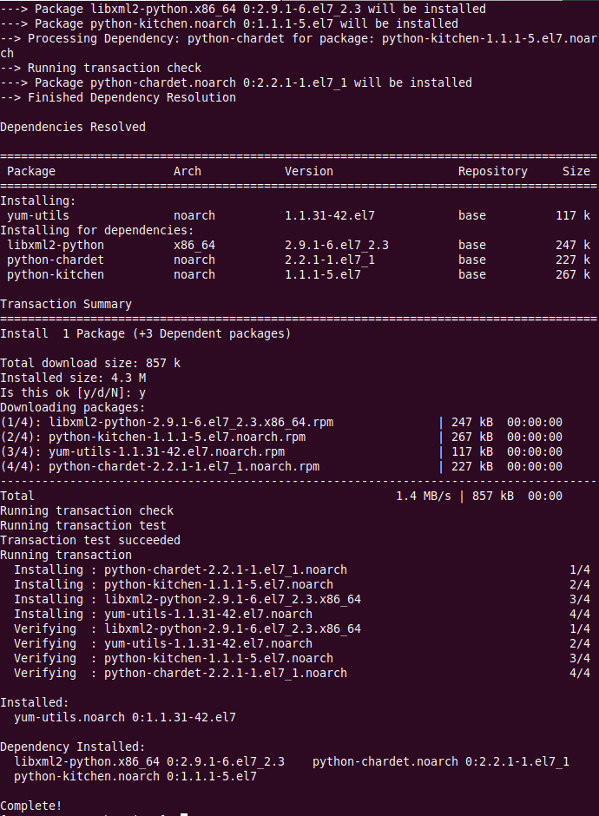Click the '(4/4): python-chardet' rpm download line

point(281,466)
